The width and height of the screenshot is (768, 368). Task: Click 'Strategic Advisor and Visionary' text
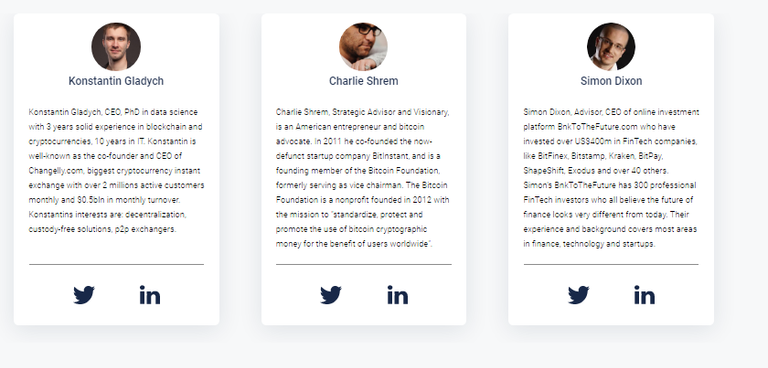pos(390,112)
